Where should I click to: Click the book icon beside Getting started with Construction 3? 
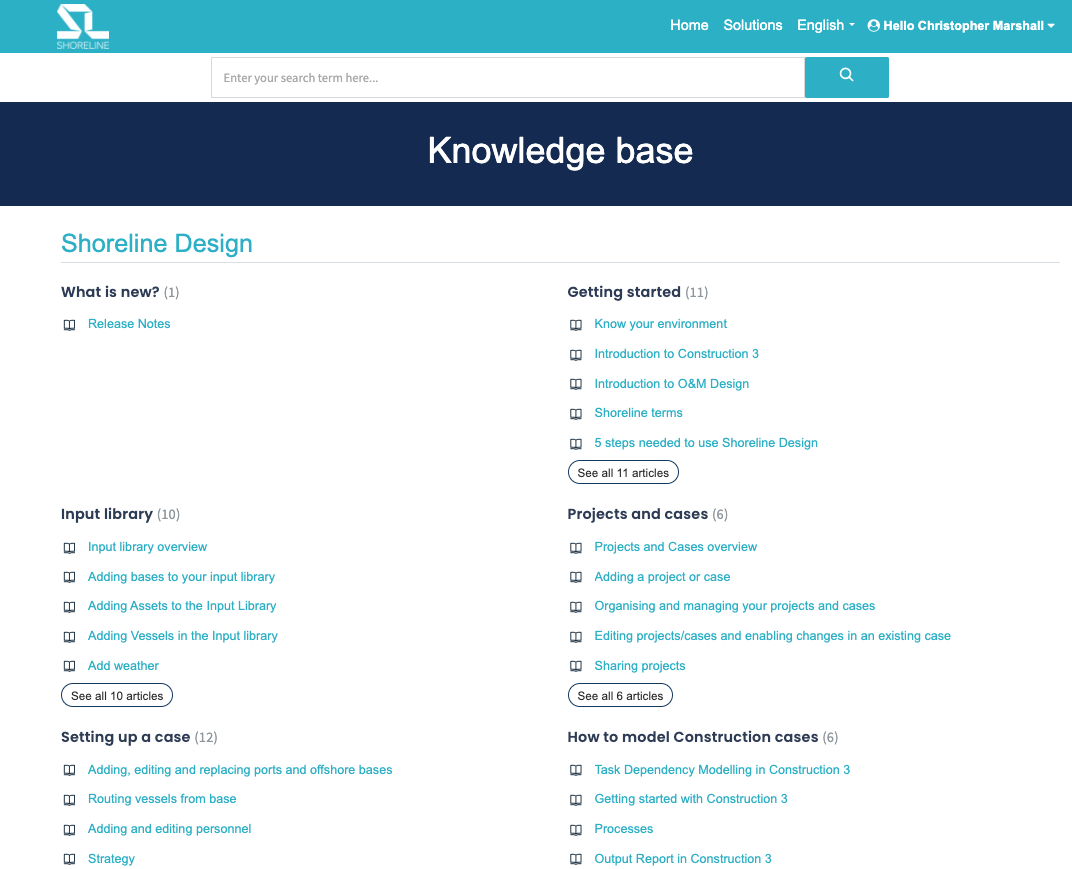pyautogui.click(x=576, y=800)
